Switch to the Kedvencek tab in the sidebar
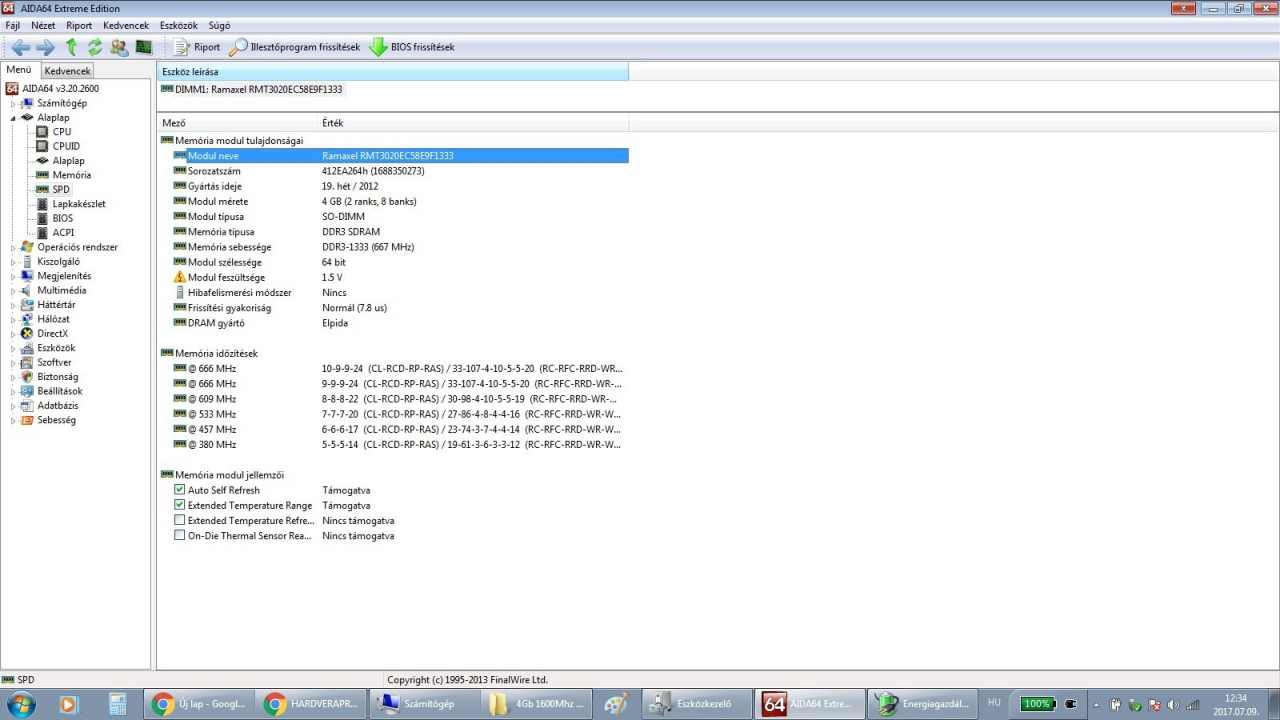This screenshot has width=1280, height=720. [68, 71]
